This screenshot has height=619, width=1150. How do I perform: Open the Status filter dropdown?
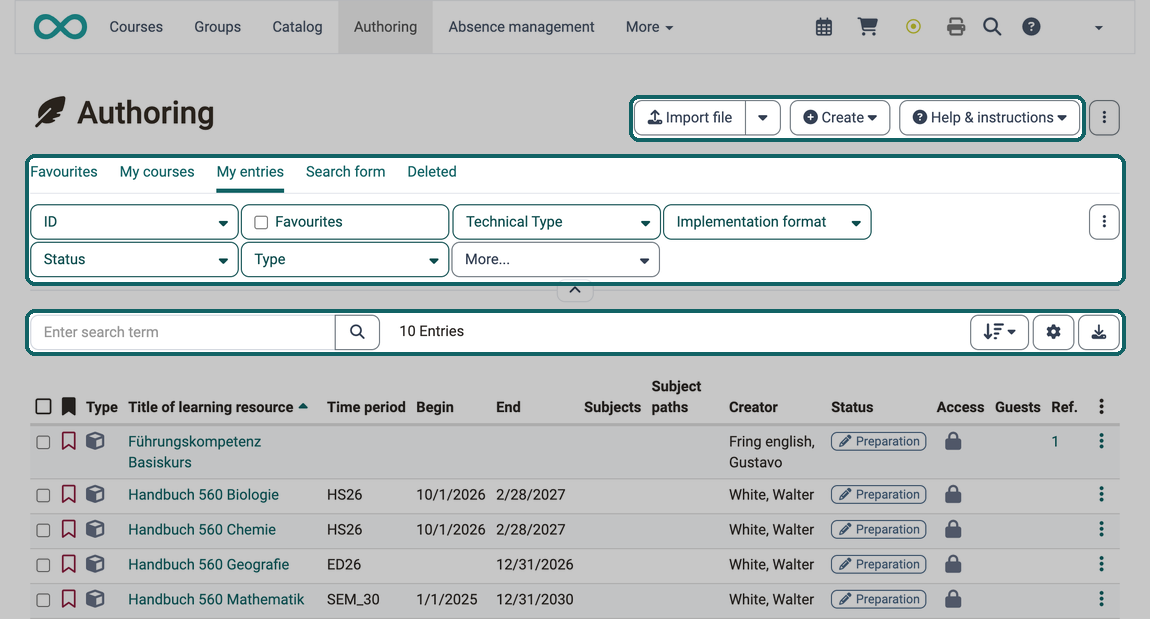coord(134,260)
